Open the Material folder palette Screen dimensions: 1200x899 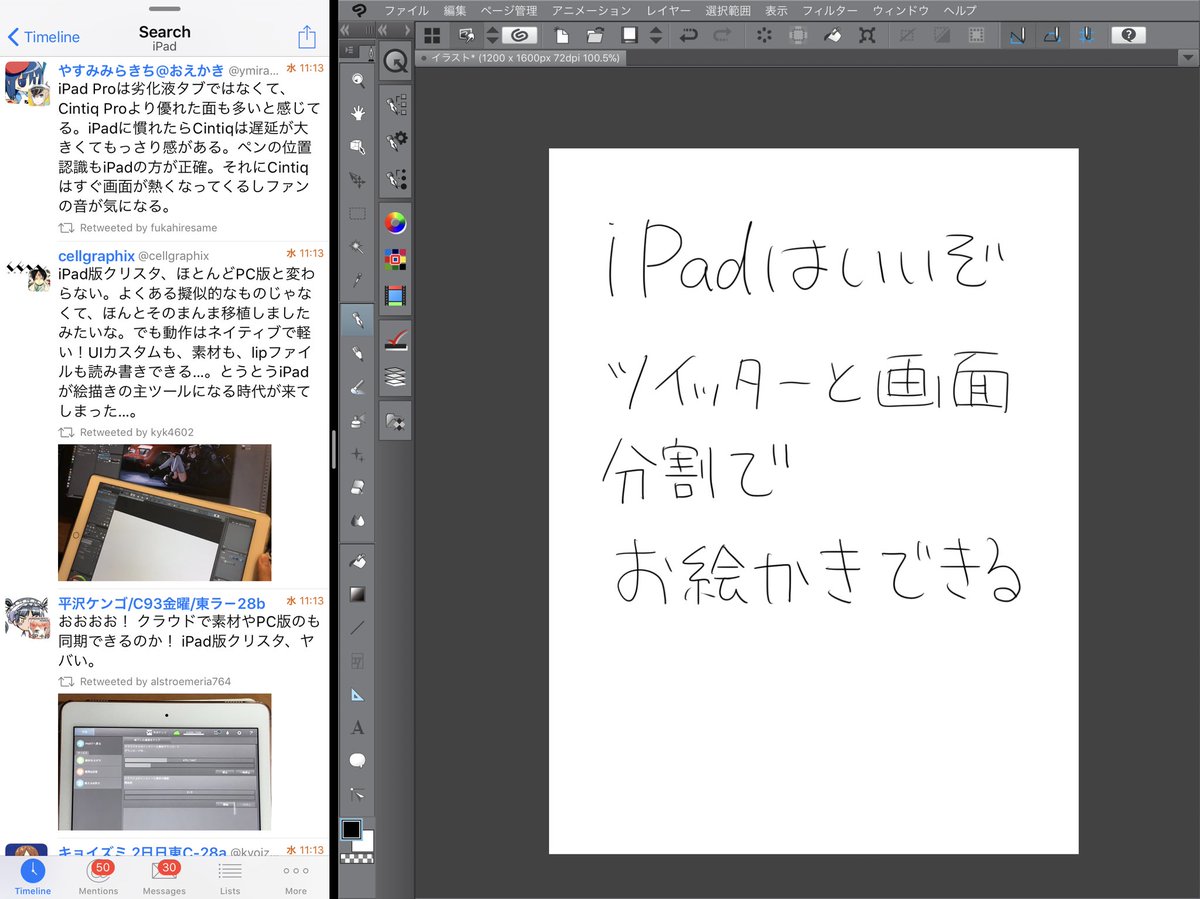[396, 421]
